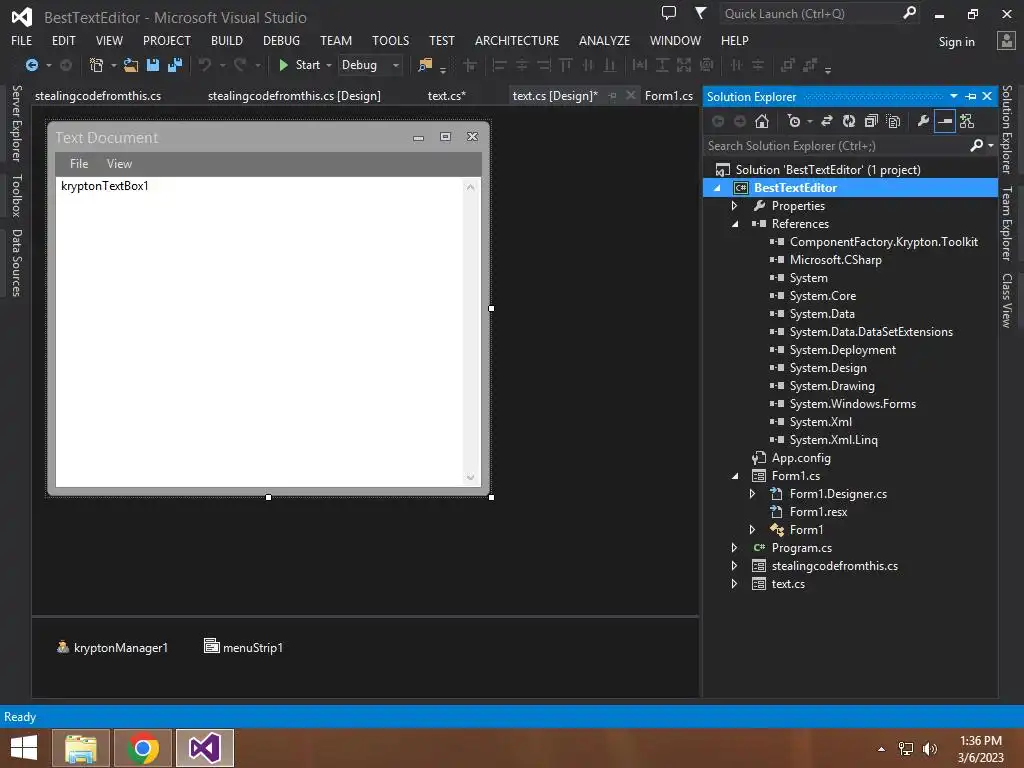Open the TOOLS menu

click(x=391, y=40)
